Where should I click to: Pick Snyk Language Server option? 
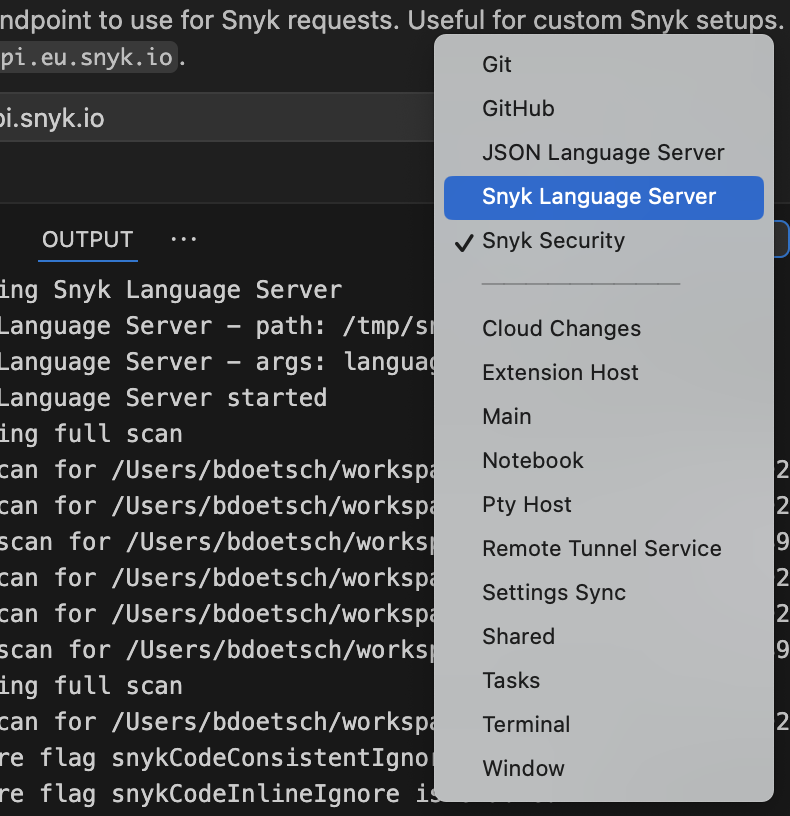[x=599, y=196]
